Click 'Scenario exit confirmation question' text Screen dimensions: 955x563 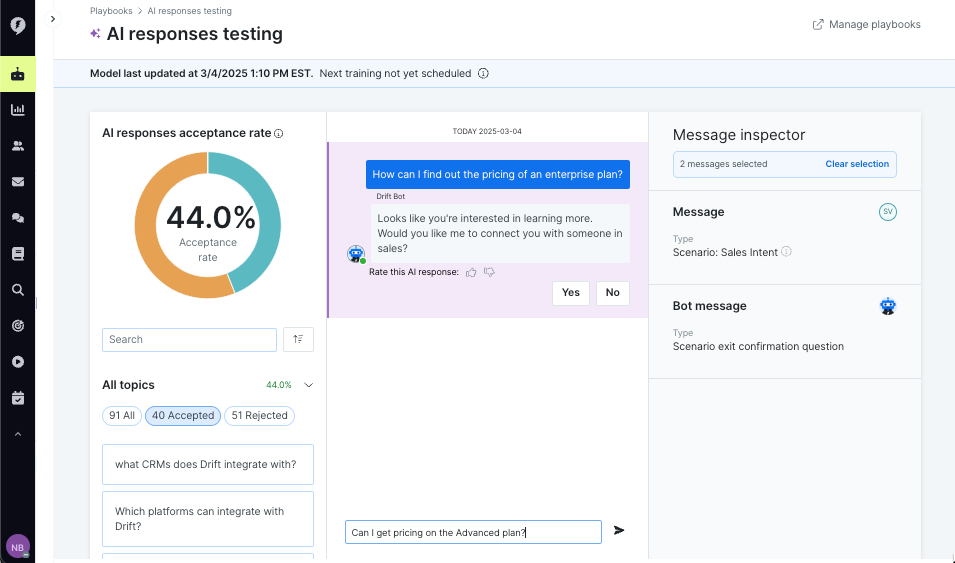click(x=758, y=347)
